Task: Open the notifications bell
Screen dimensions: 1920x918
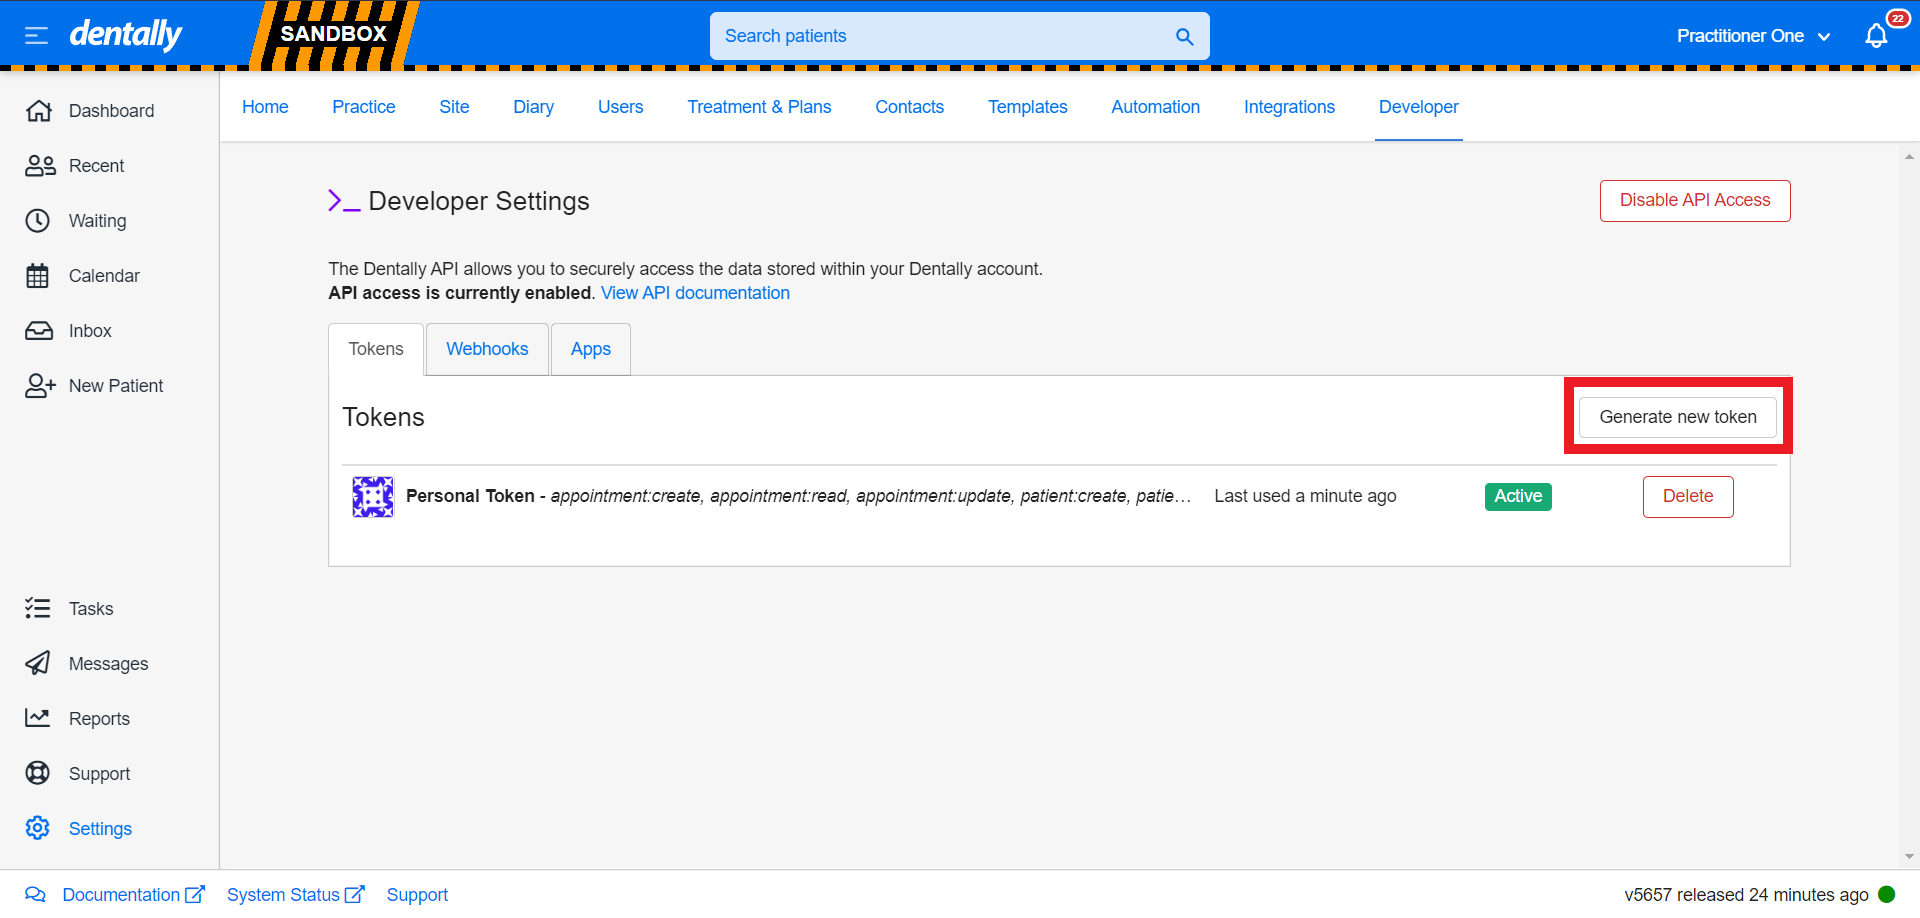Action: pos(1876,36)
